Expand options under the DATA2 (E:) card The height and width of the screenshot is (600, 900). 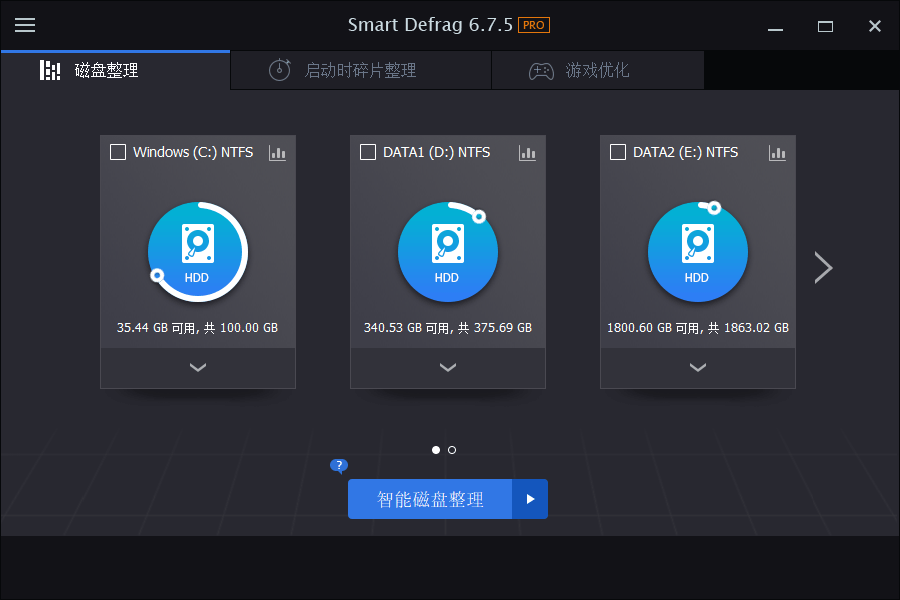tap(698, 367)
